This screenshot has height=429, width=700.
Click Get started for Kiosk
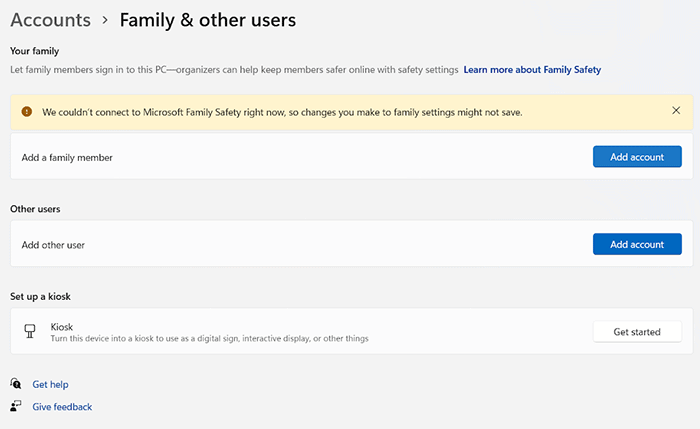[x=637, y=332]
